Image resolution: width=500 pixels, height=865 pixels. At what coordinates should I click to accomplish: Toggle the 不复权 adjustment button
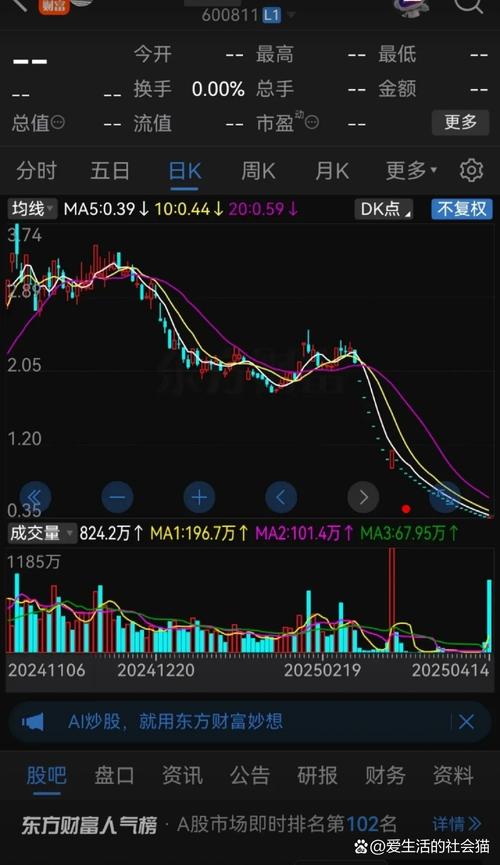461,209
